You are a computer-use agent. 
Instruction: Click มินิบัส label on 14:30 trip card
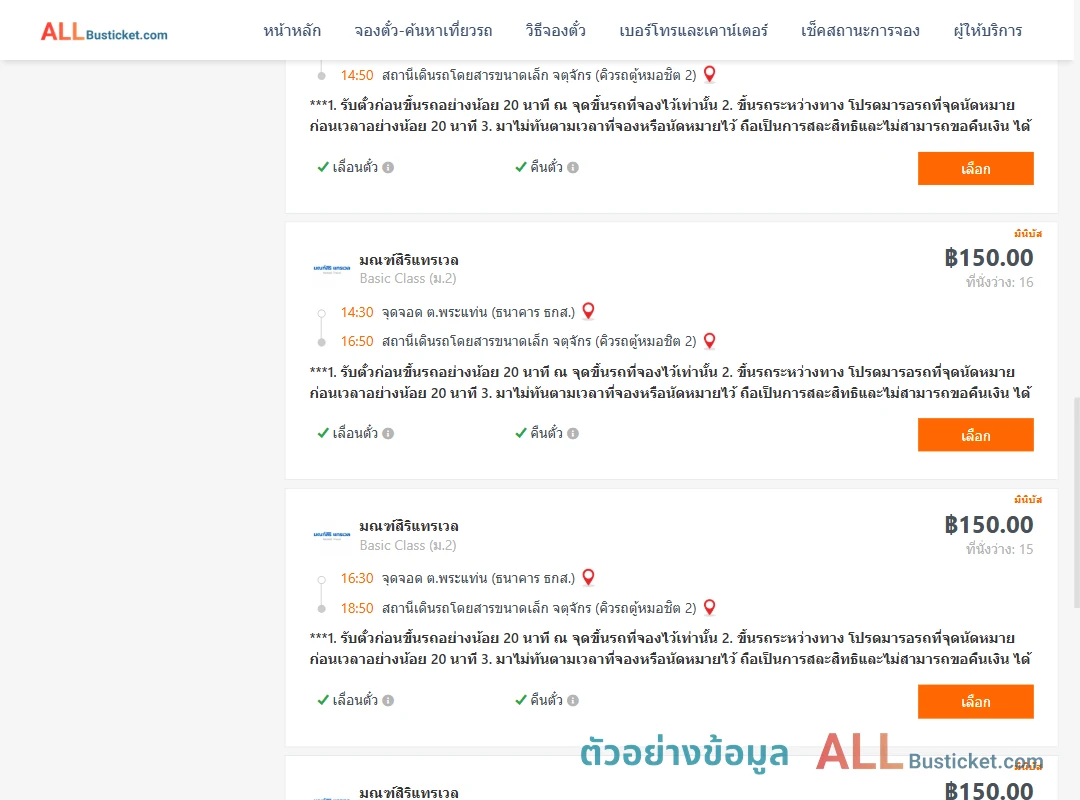pos(1028,234)
